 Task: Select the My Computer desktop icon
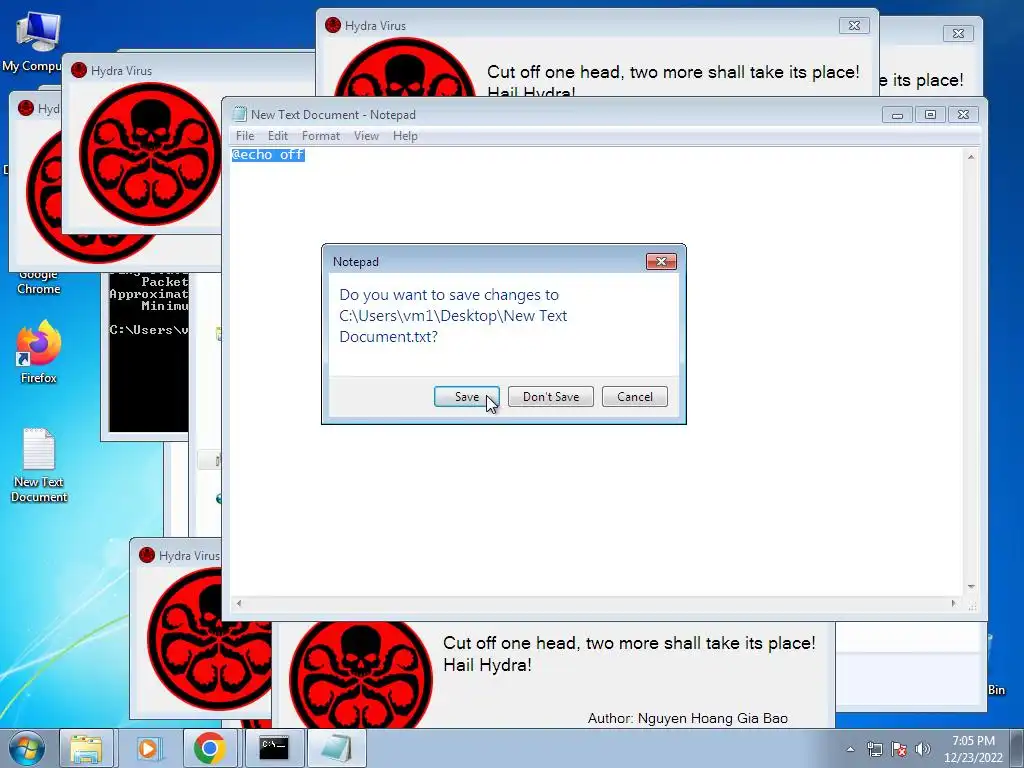point(33,40)
